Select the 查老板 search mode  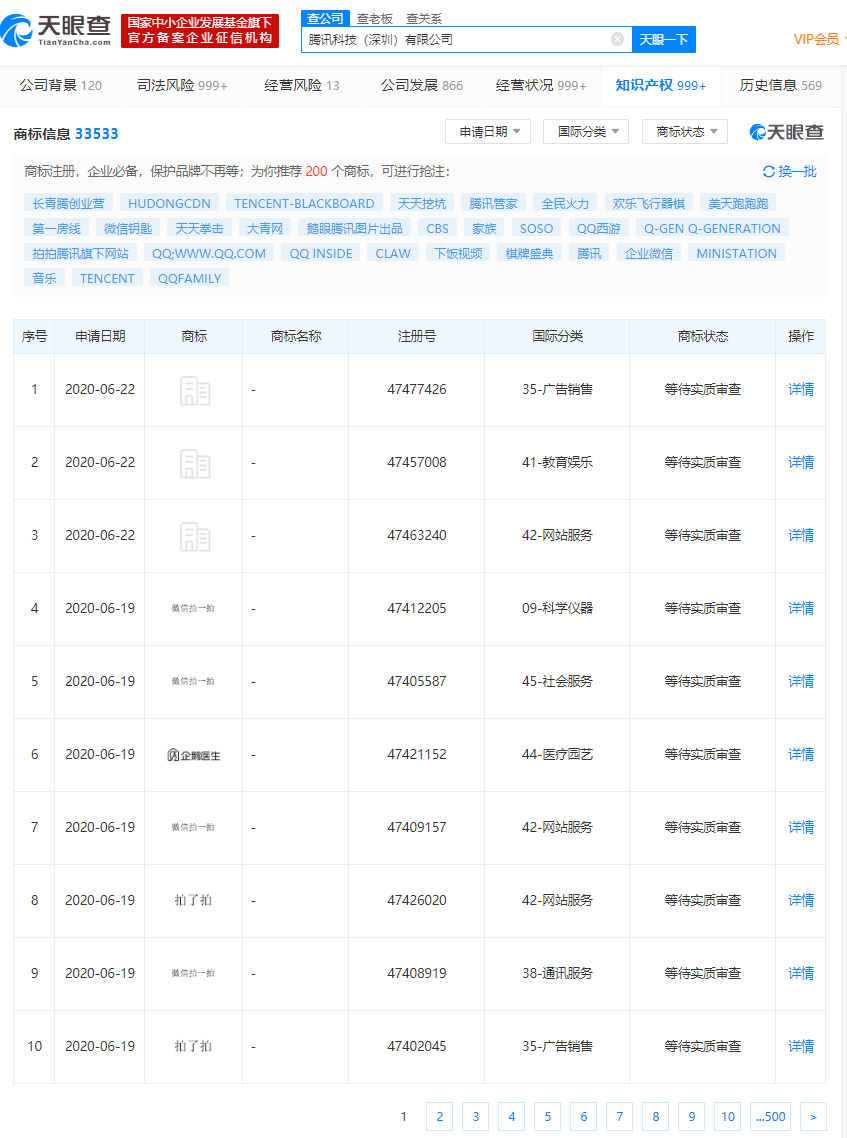tap(375, 18)
